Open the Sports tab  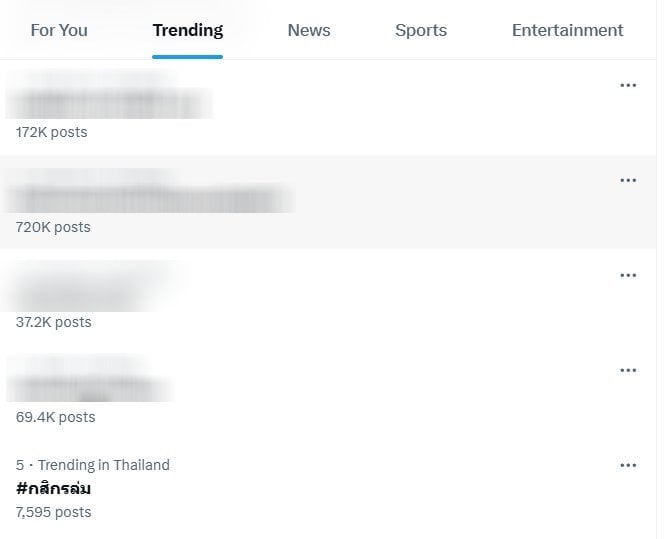pos(421,30)
